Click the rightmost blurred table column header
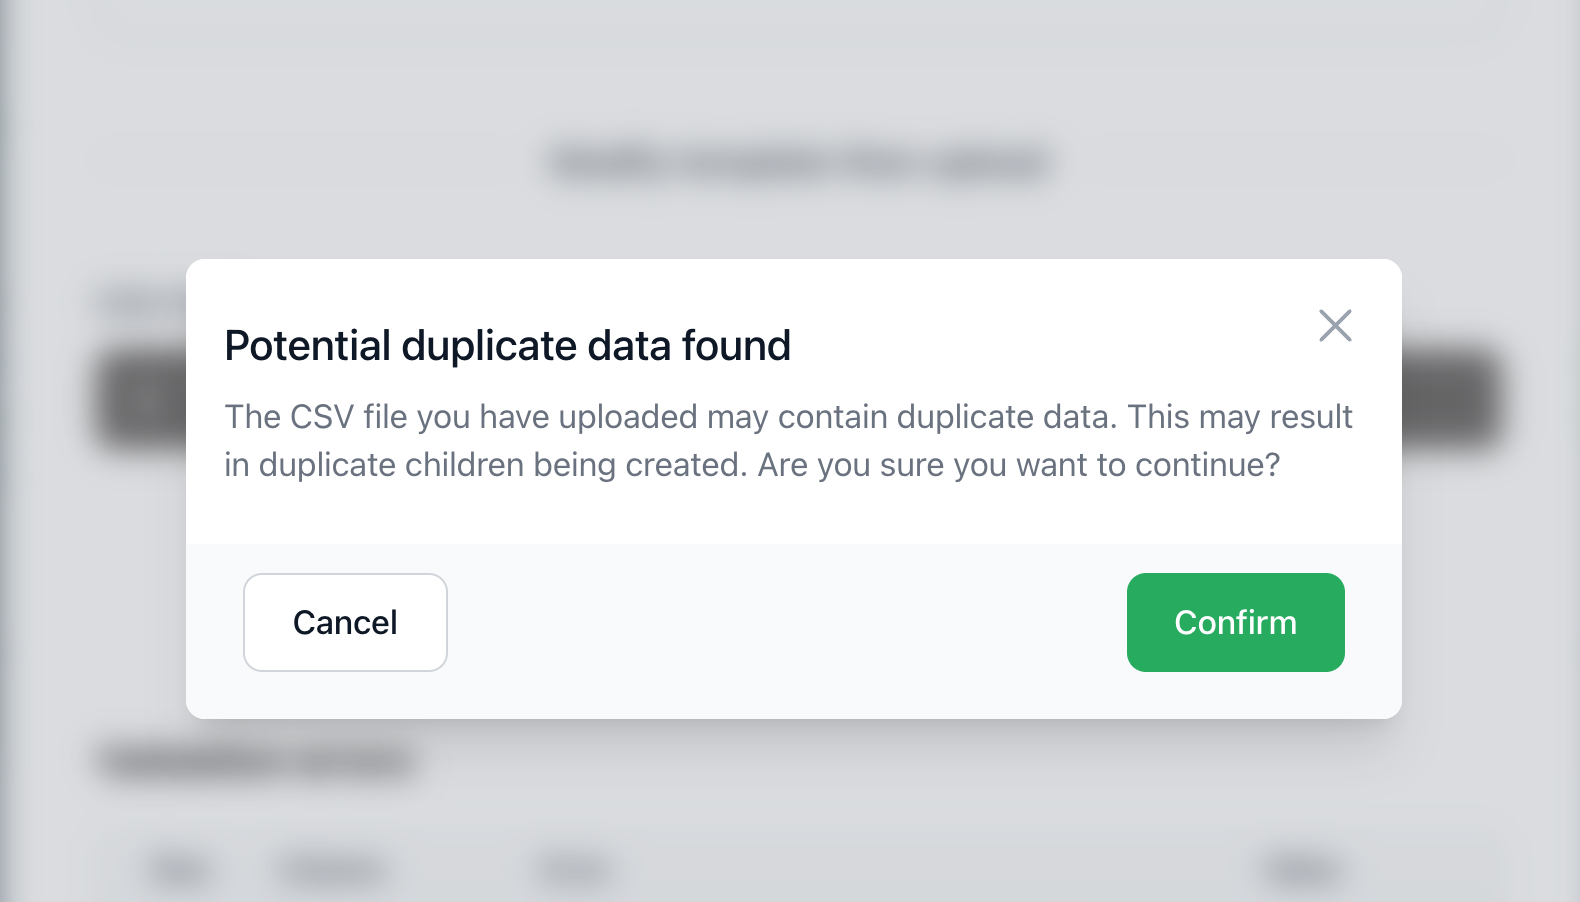1580x902 pixels. pyautogui.click(x=1300, y=868)
